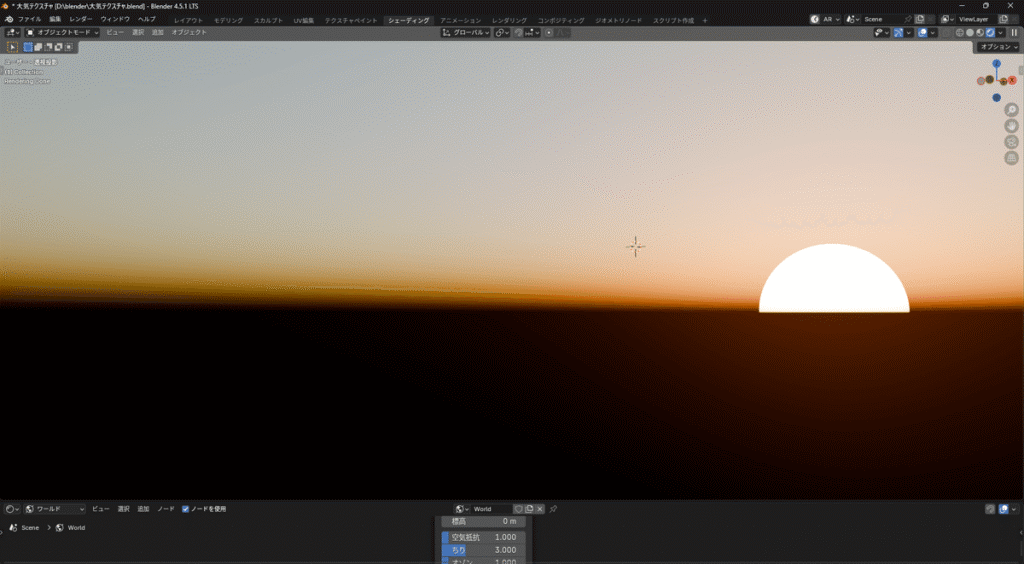Adjust the ちり slider value 3.000

(x=483, y=550)
